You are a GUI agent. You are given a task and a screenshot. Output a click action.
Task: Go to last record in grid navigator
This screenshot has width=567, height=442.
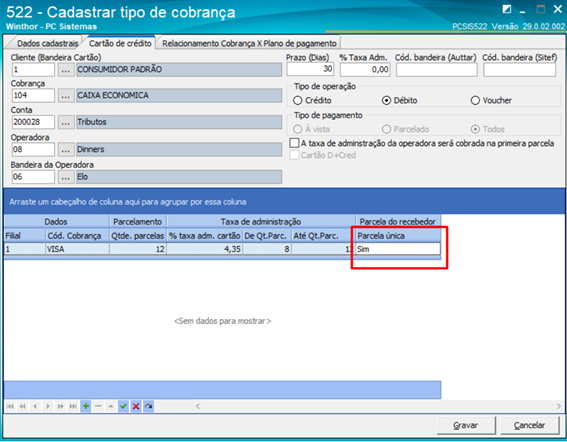[73, 407]
